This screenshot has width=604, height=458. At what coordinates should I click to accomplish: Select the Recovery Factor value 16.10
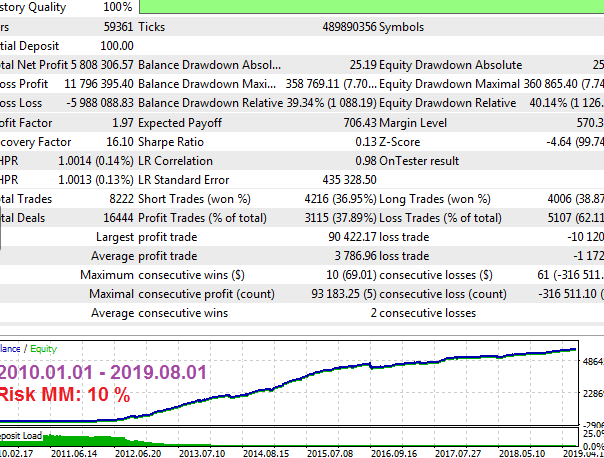(116, 141)
